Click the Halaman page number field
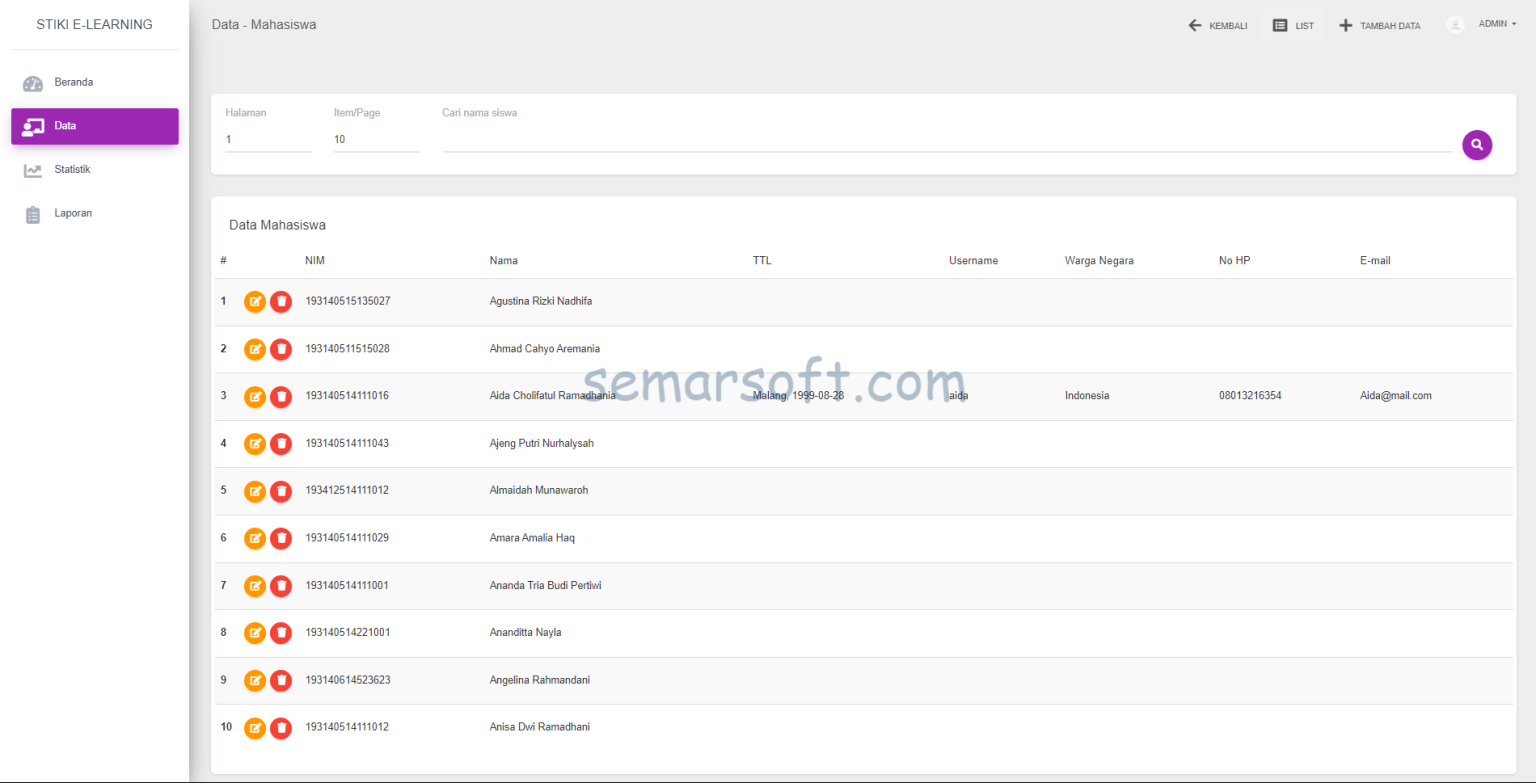This screenshot has width=1536, height=783. pyautogui.click(x=268, y=138)
